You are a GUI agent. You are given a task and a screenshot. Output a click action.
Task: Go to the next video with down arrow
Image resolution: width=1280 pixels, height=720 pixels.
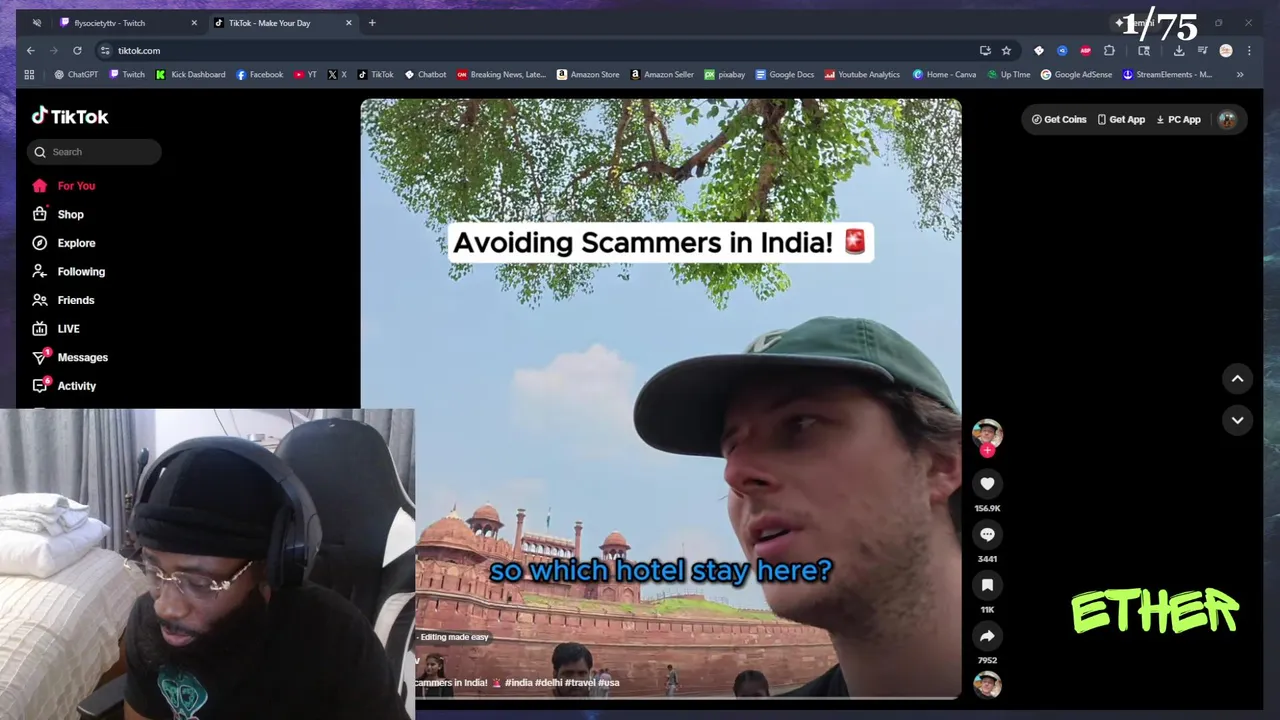click(x=1237, y=420)
